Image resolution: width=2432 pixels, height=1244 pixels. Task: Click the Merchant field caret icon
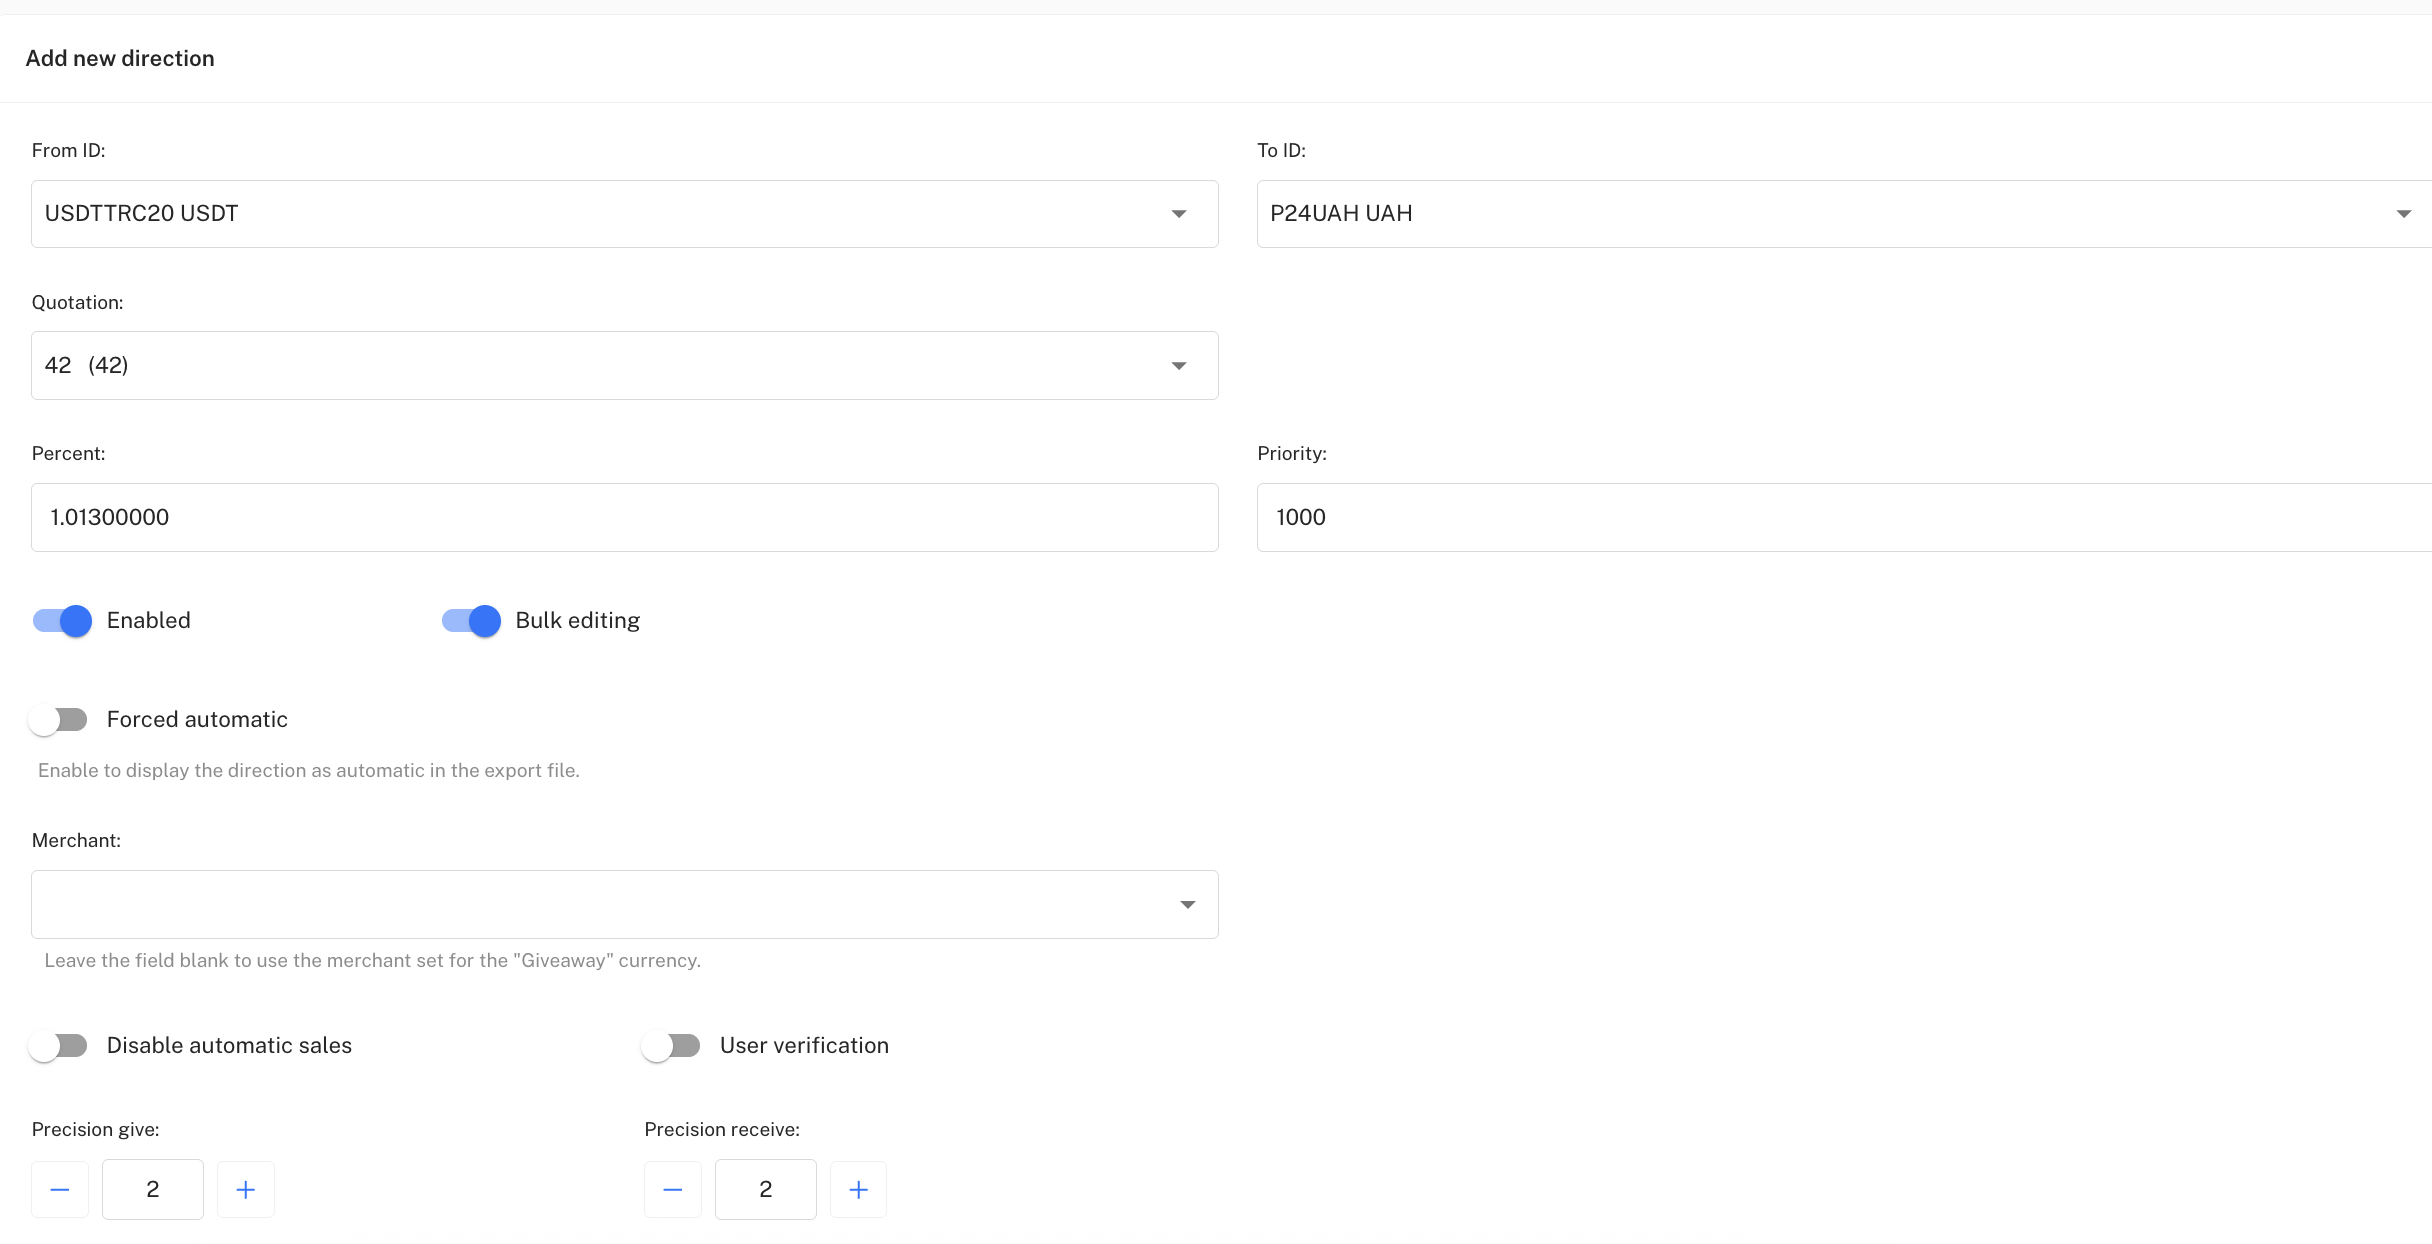tap(1188, 905)
